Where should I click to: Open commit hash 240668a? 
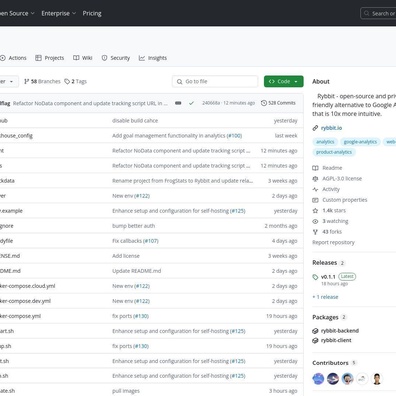tap(211, 103)
